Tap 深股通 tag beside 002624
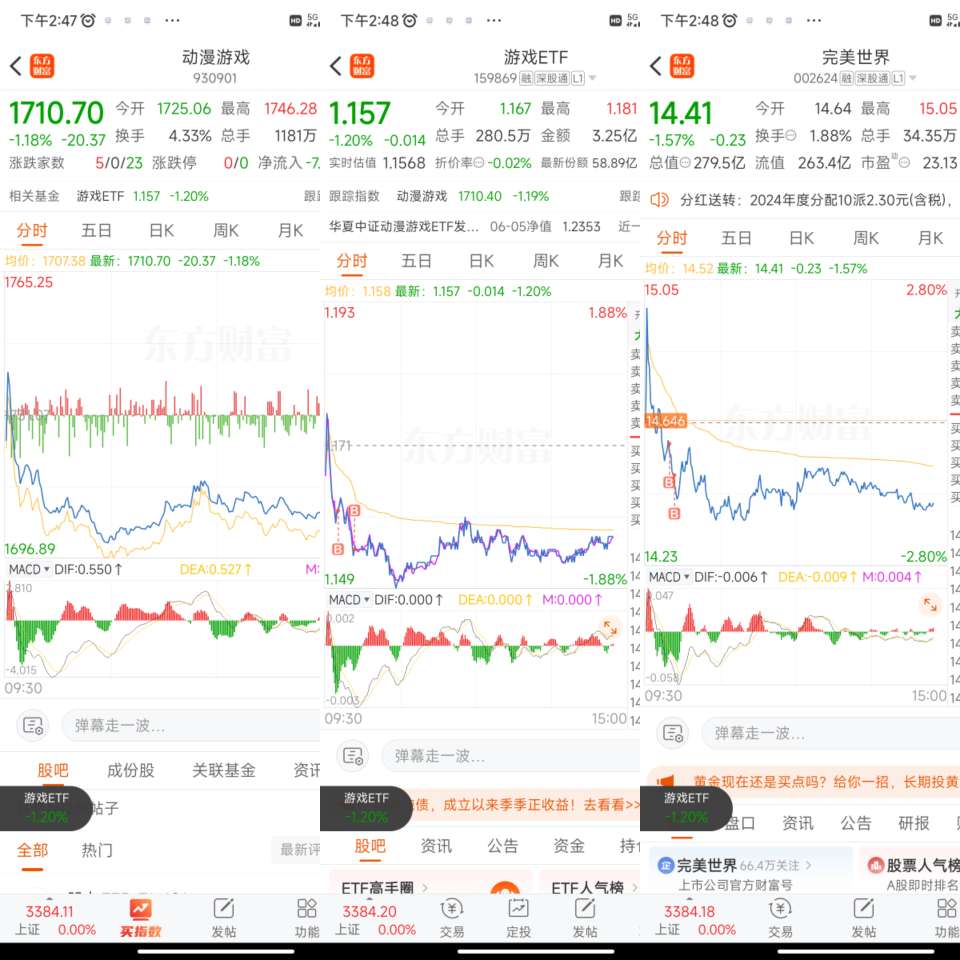960x960 pixels. click(872, 78)
